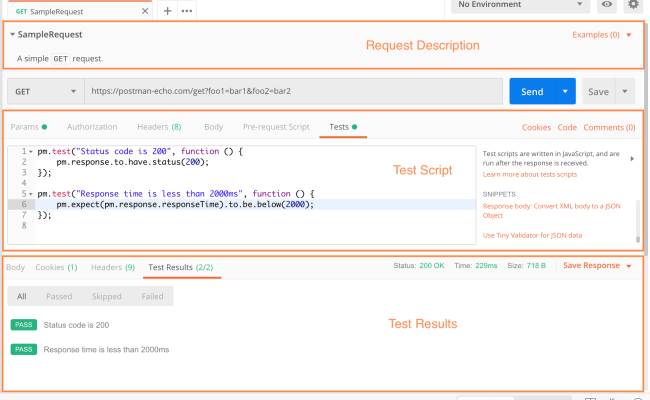The height and width of the screenshot is (400, 650).
Task: Open a new request tab with plus
Action: tap(167, 11)
